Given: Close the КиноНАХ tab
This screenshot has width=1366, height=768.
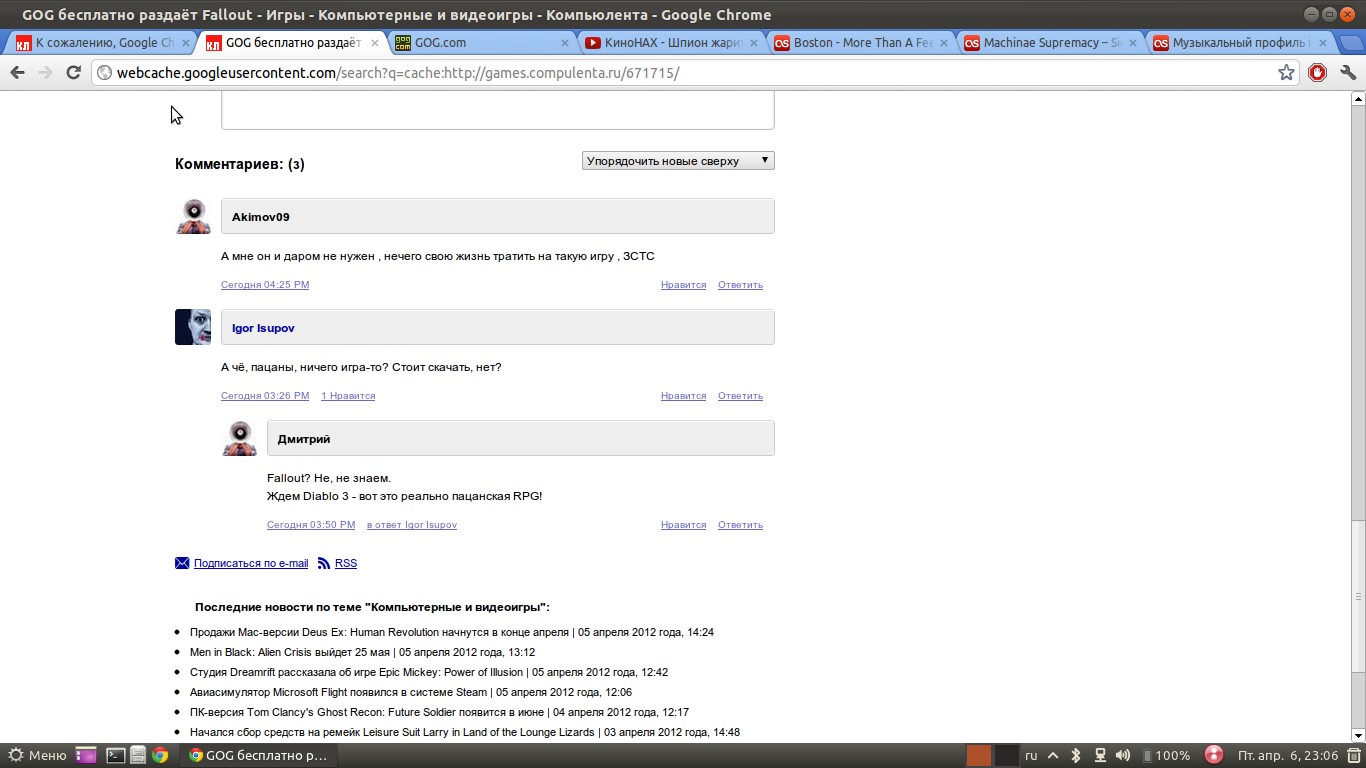Looking at the screenshot, I should (754, 43).
